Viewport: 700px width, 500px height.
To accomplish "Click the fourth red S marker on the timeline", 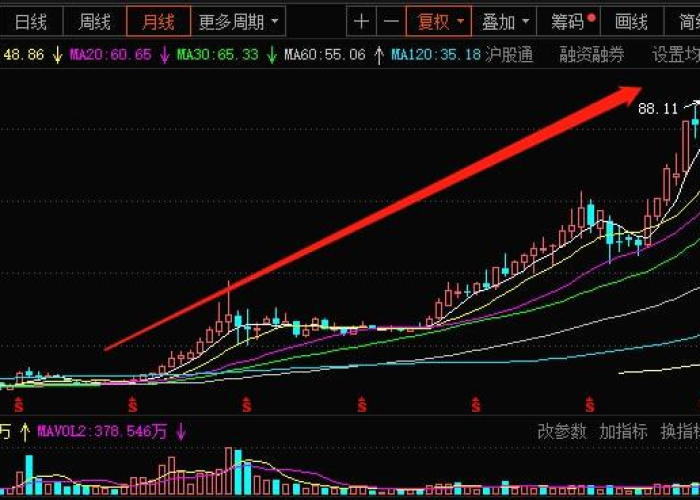I will click(362, 404).
